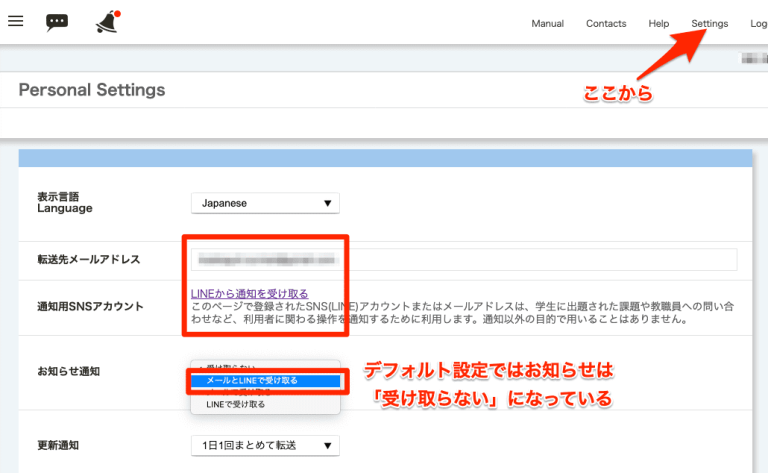This screenshot has height=473, width=768.
Task: Click the Personal Settings page heading
Action: click(x=92, y=90)
